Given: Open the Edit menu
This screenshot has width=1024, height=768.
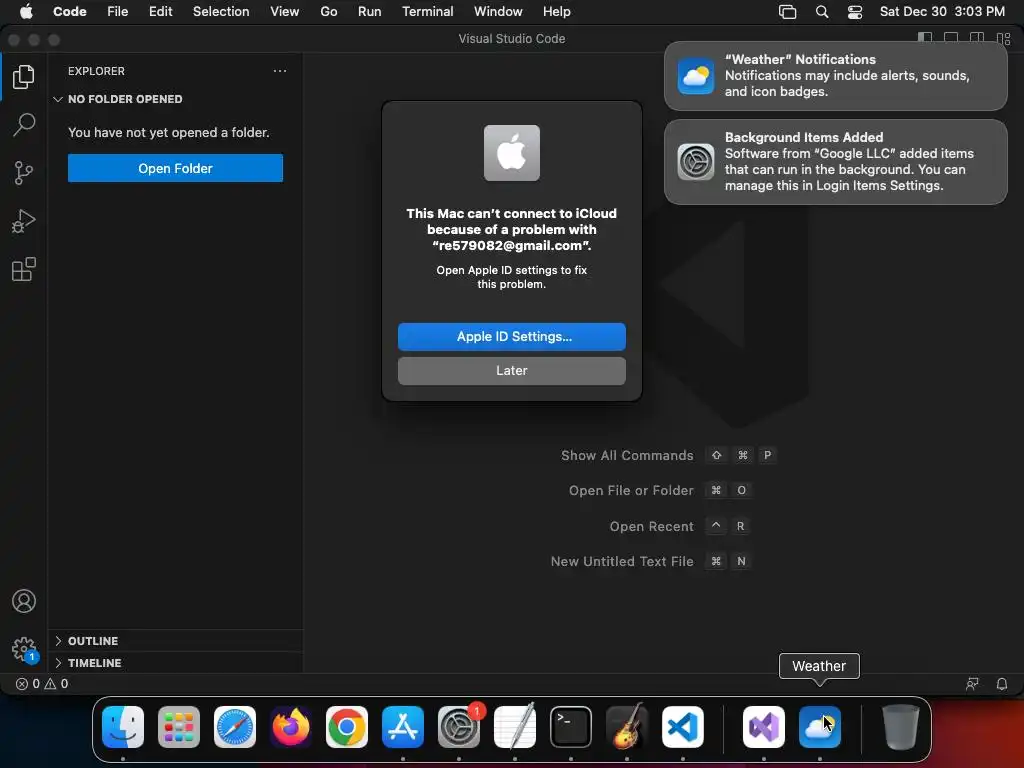Looking at the screenshot, I should (160, 12).
